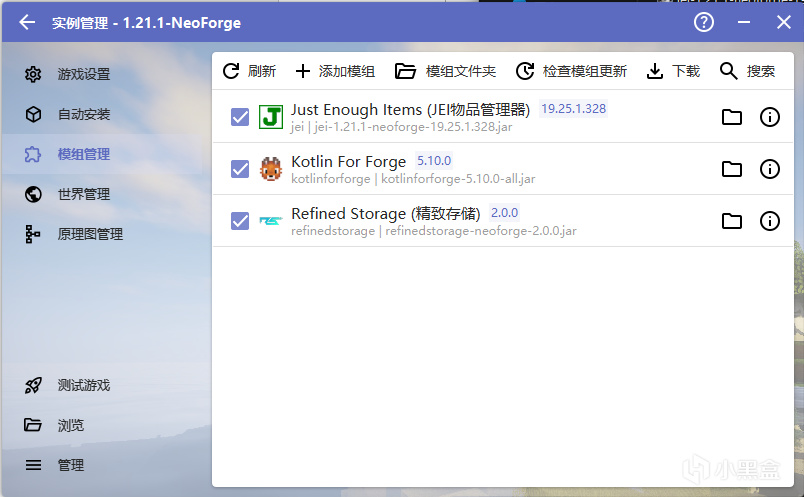
Task: Open the 浏览 sidebar entry
Action: click(103, 425)
